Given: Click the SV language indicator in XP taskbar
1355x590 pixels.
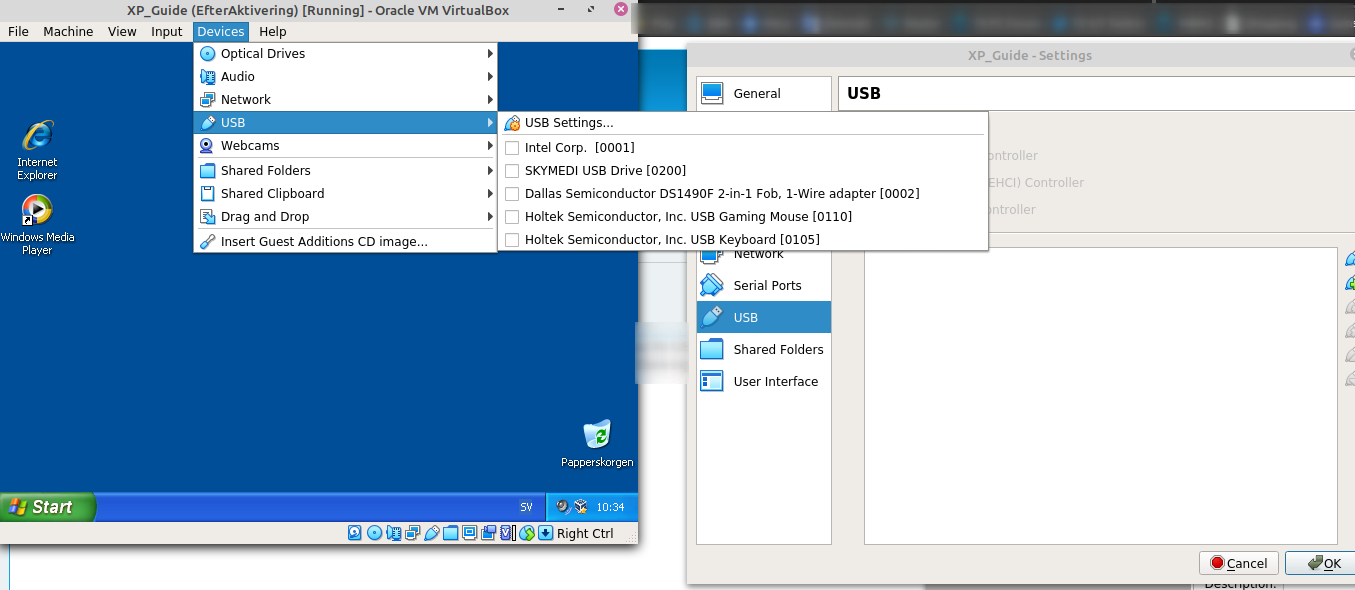Looking at the screenshot, I should 526,507.
